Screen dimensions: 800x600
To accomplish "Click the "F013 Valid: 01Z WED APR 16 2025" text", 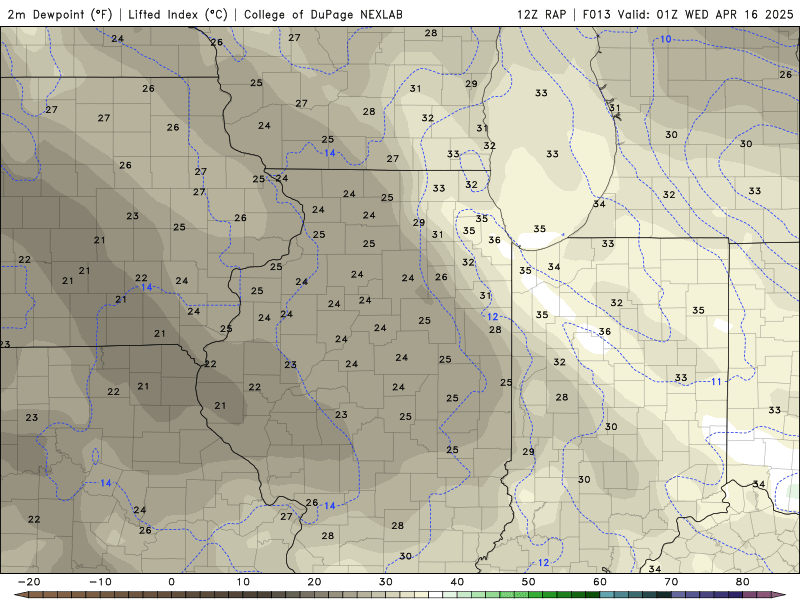I will (688, 14).
